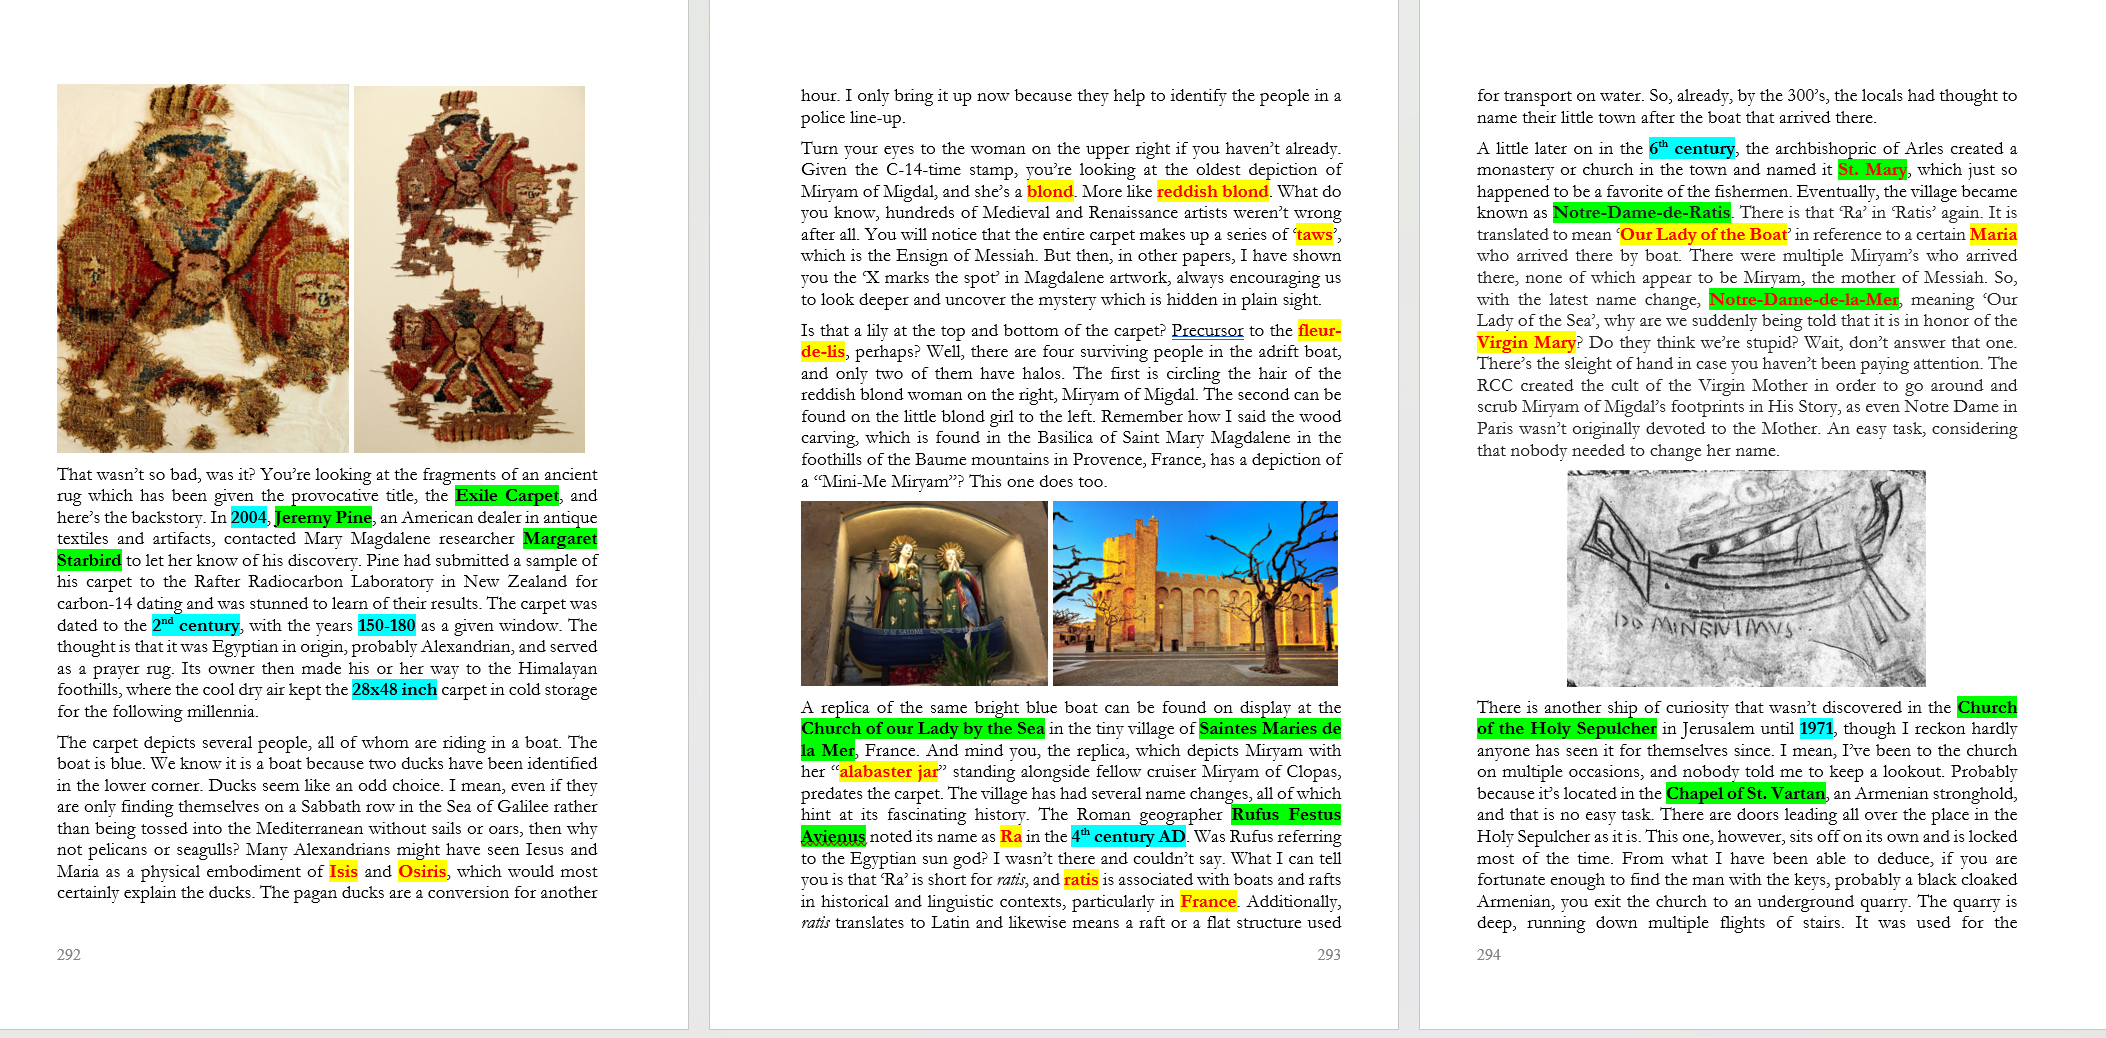Click the highlighted name 'St. Mary'
Image resolution: width=2106 pixels, height=1038 pixels.
click(1872, 169)
